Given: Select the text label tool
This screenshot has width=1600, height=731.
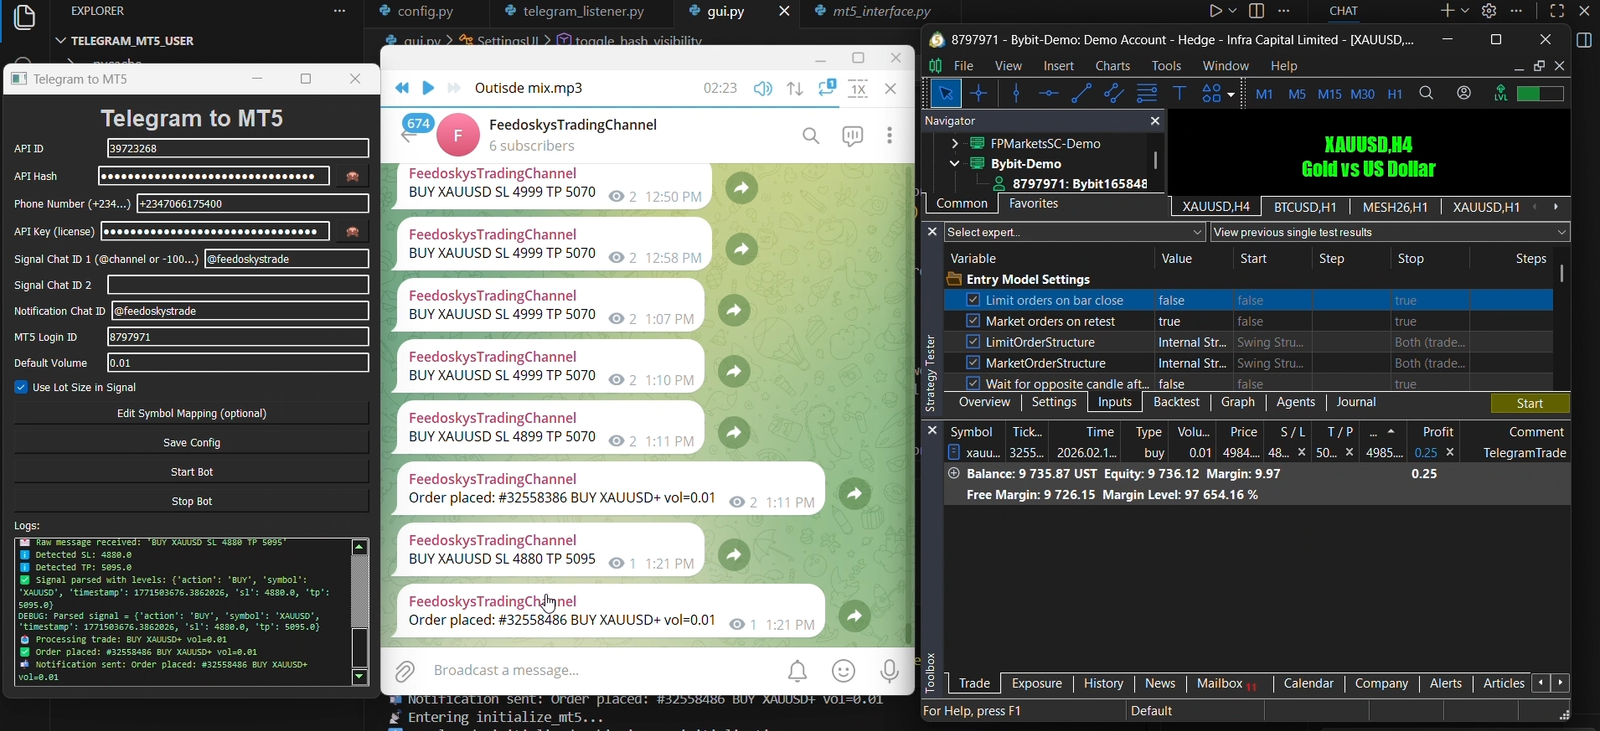Looking at the screenshot, I should pyautogui.click(x=1180, y=94).
